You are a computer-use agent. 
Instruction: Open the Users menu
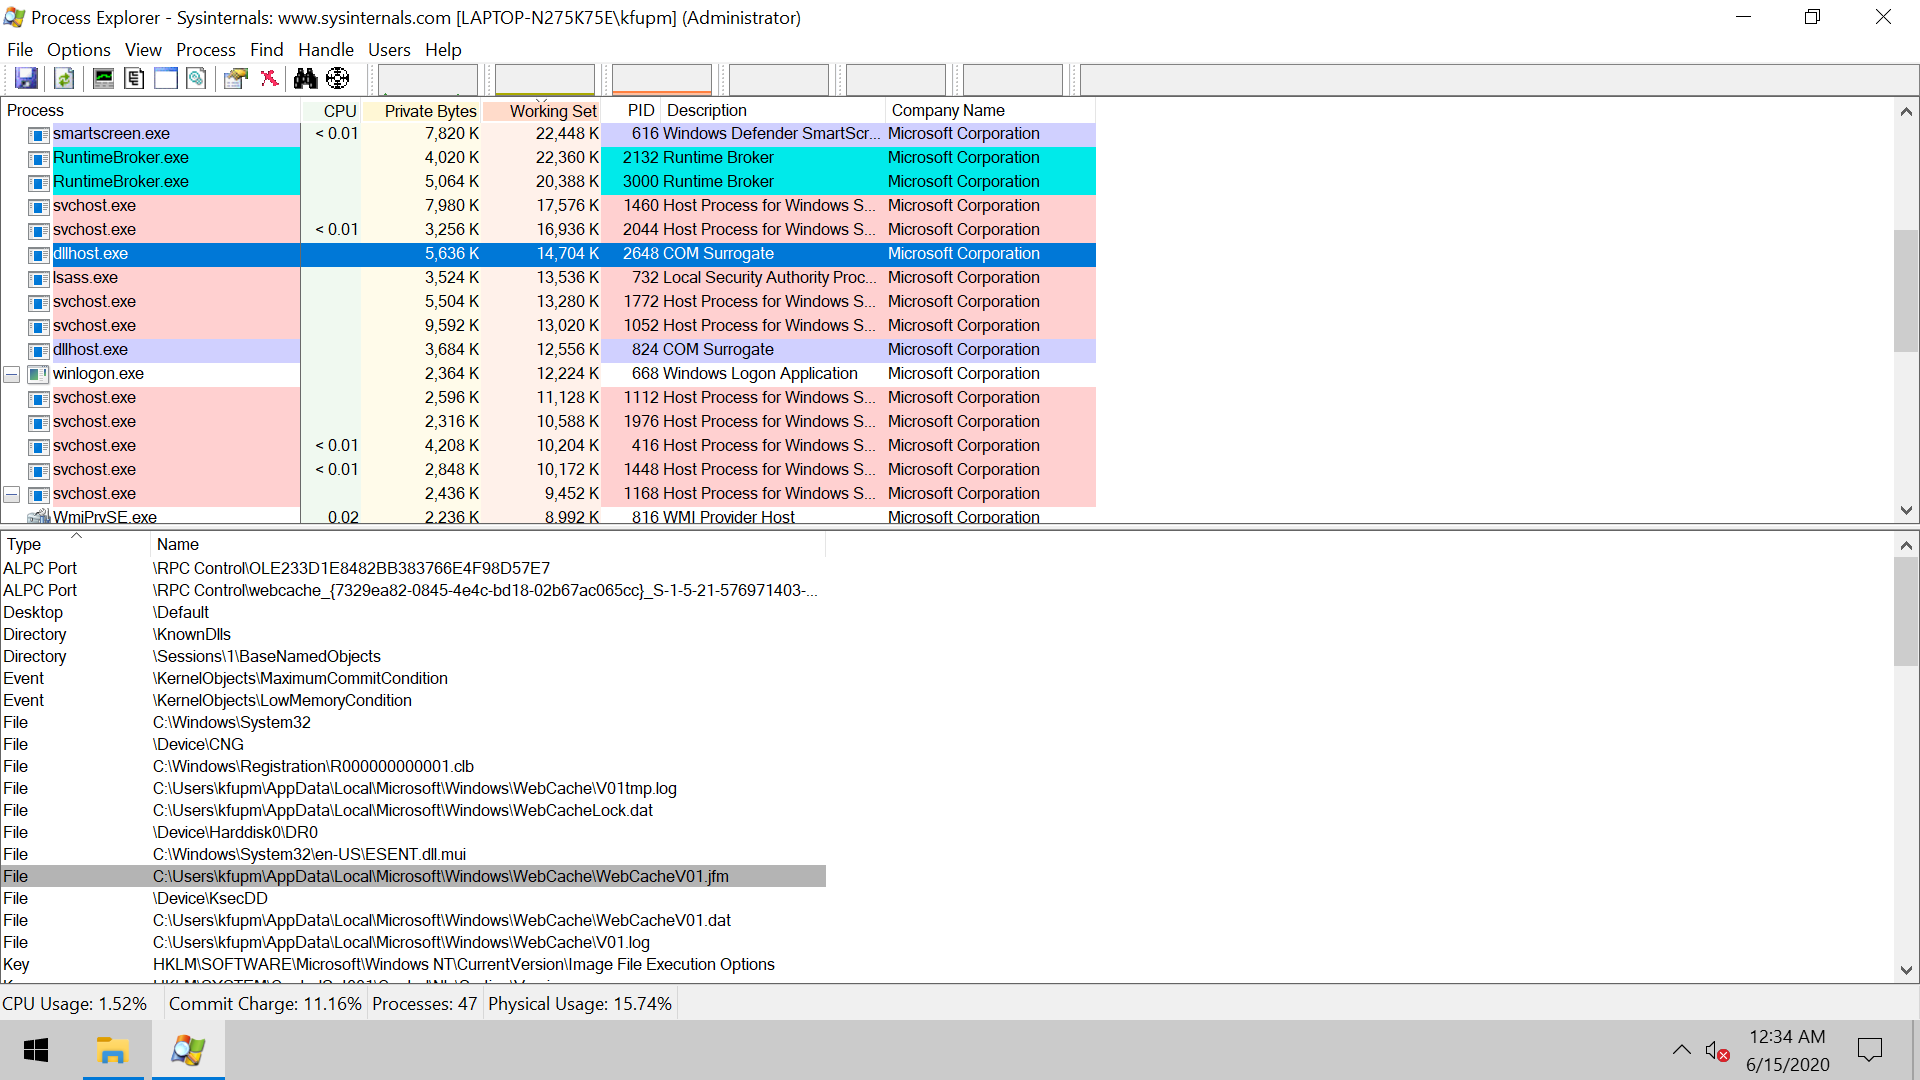click(x=389, y=49)
